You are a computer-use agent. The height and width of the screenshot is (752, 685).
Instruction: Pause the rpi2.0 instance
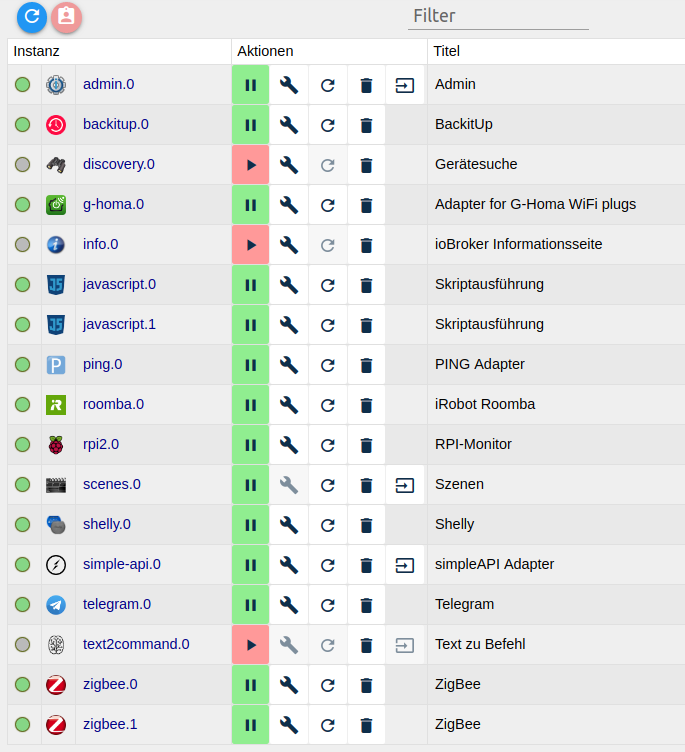[x=250, y=445]
